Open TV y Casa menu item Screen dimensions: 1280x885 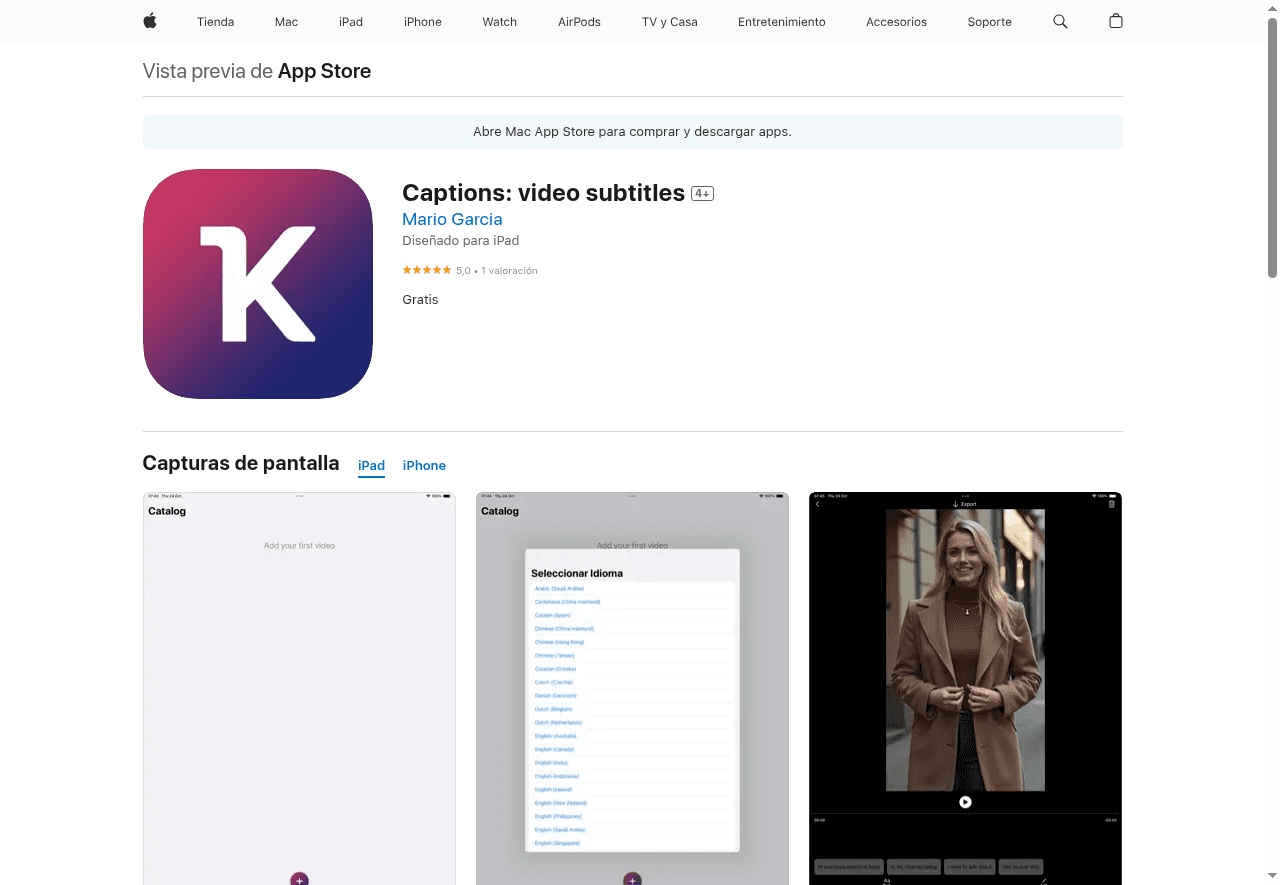(x=669, y=21)
